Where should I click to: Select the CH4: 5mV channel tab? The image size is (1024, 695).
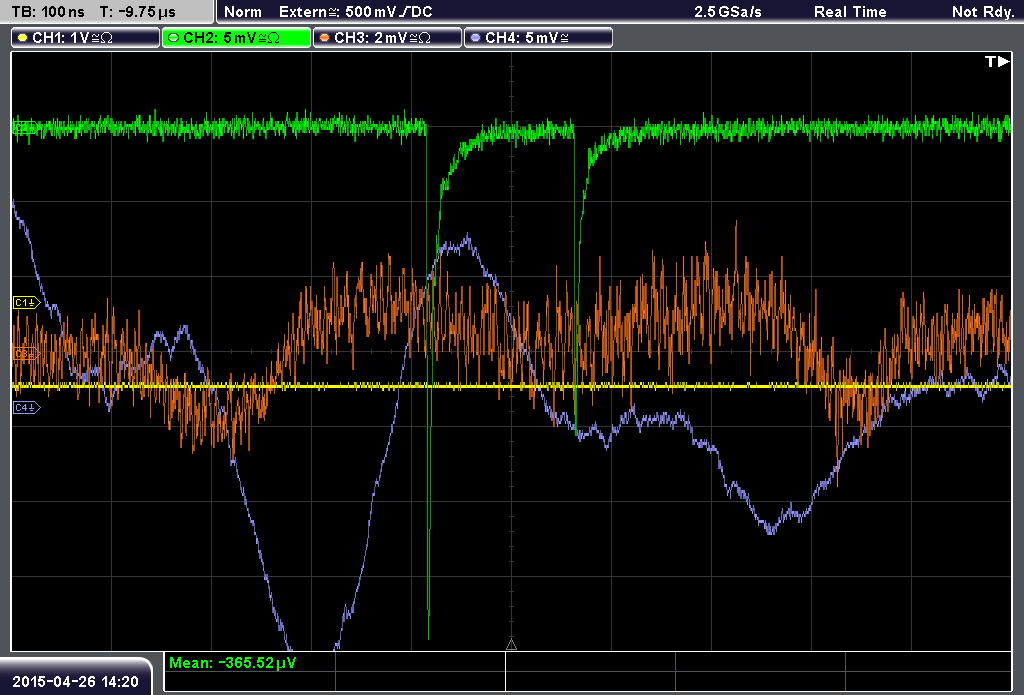(538, 38)
